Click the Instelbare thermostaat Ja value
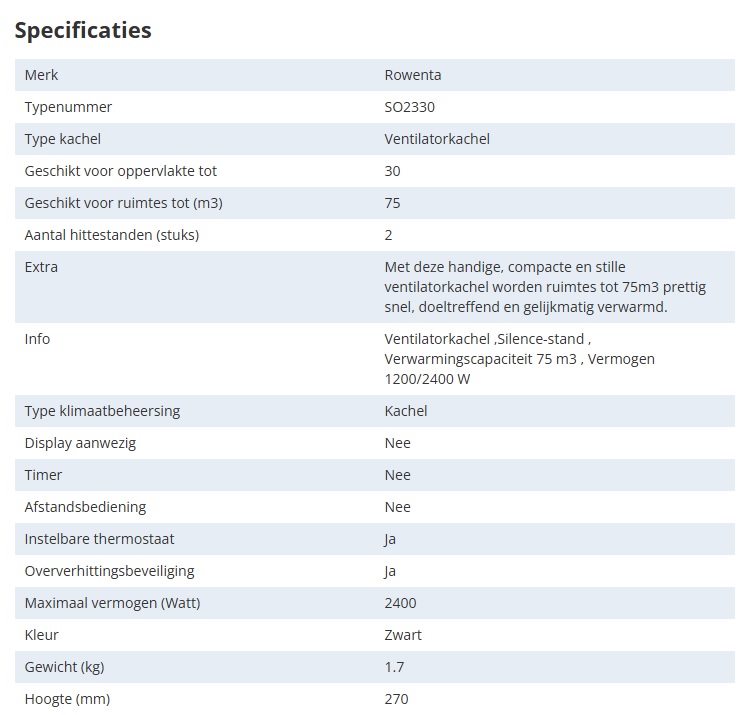 click(x=390, y=539)
